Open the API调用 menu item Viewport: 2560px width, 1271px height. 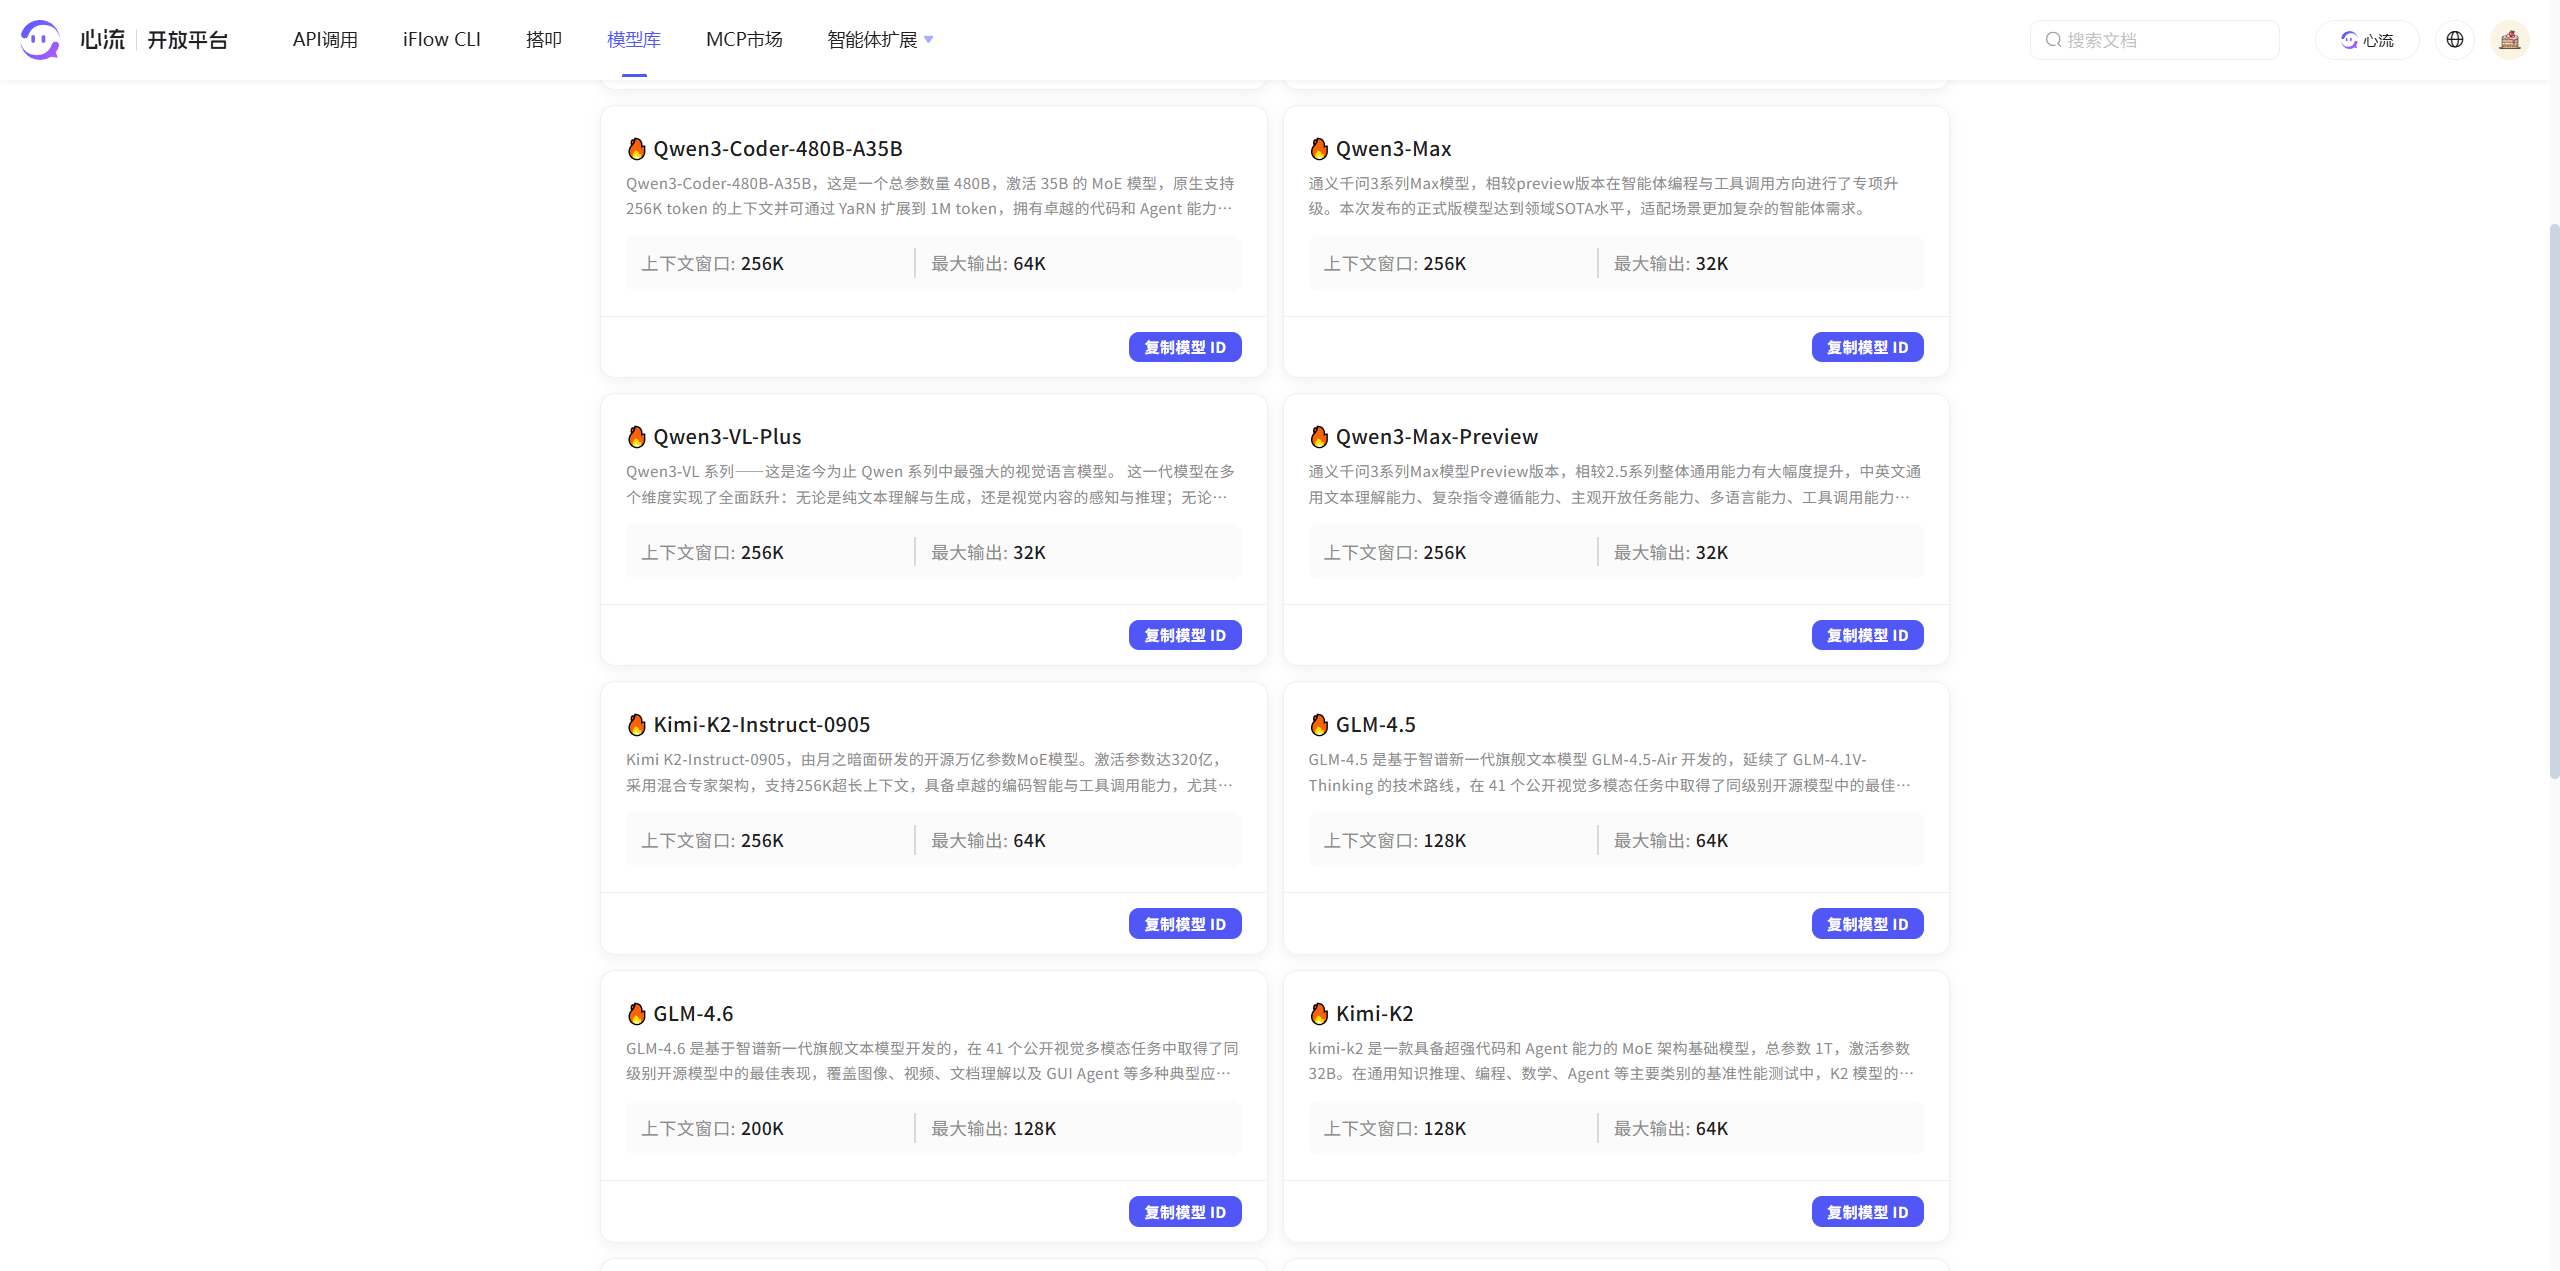[x=324, y=39]
